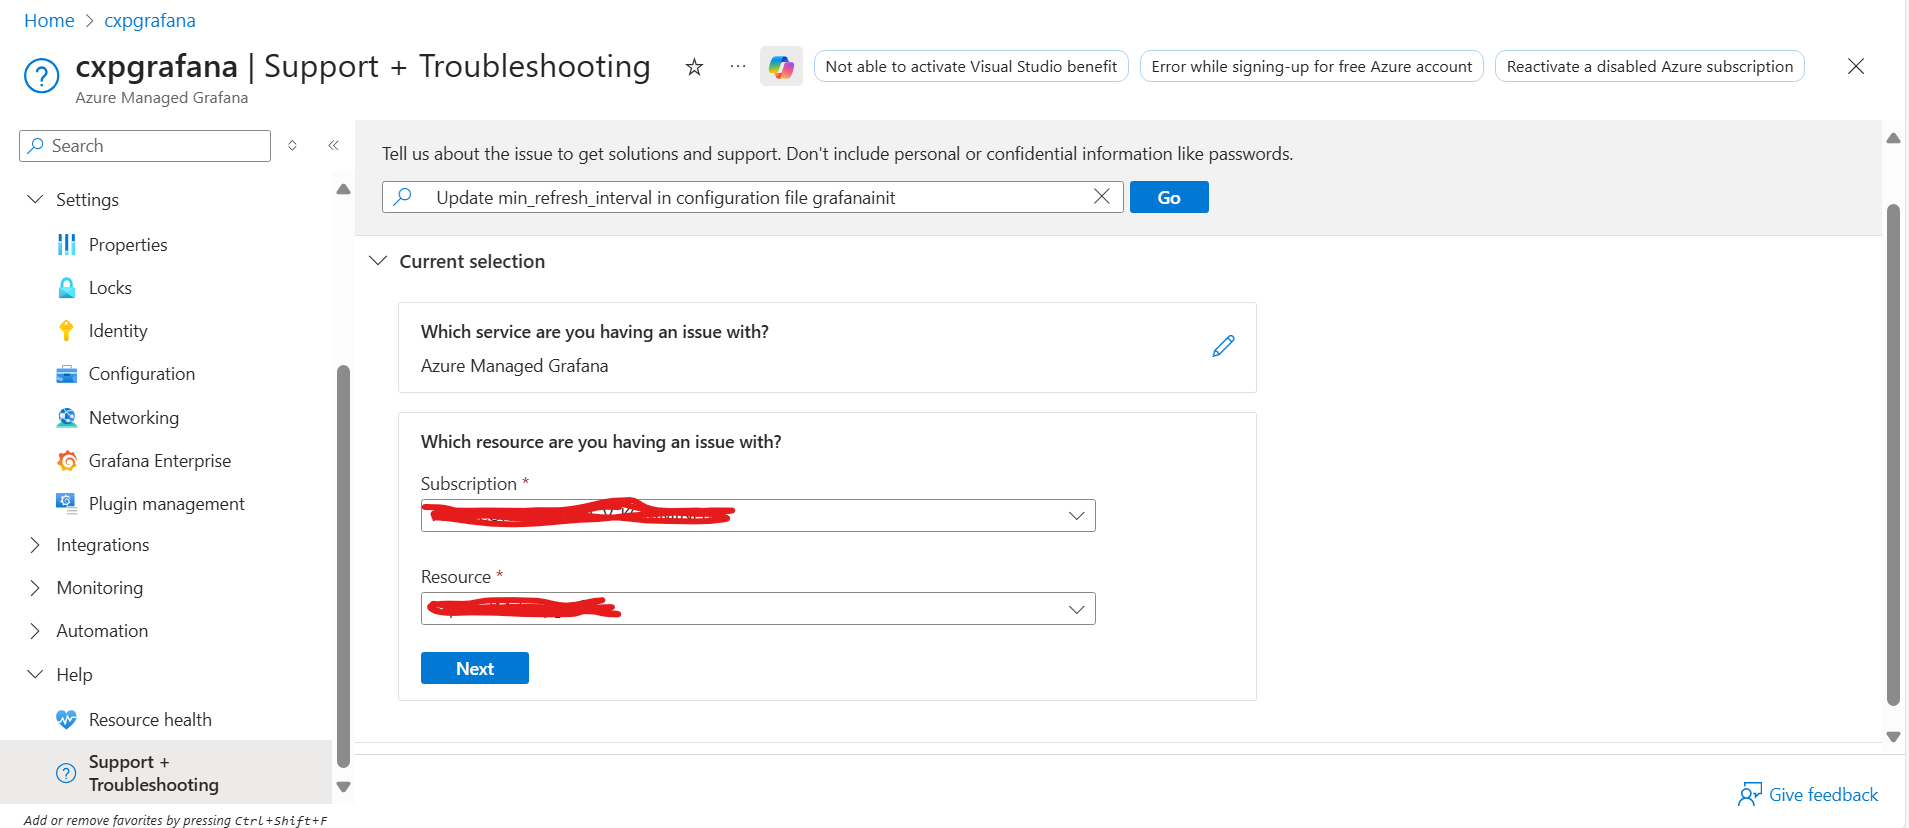Click the Go button
Viewport: 1909px width, 828px height.
pos(1169,197)
